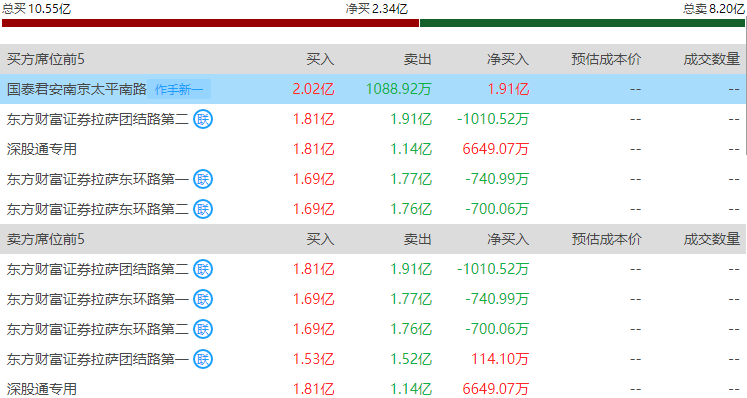Click 联 icon beside 拉萨团结路第二 in buyer list
This screenshot has height=398, width=747.
tap(203, 119)
